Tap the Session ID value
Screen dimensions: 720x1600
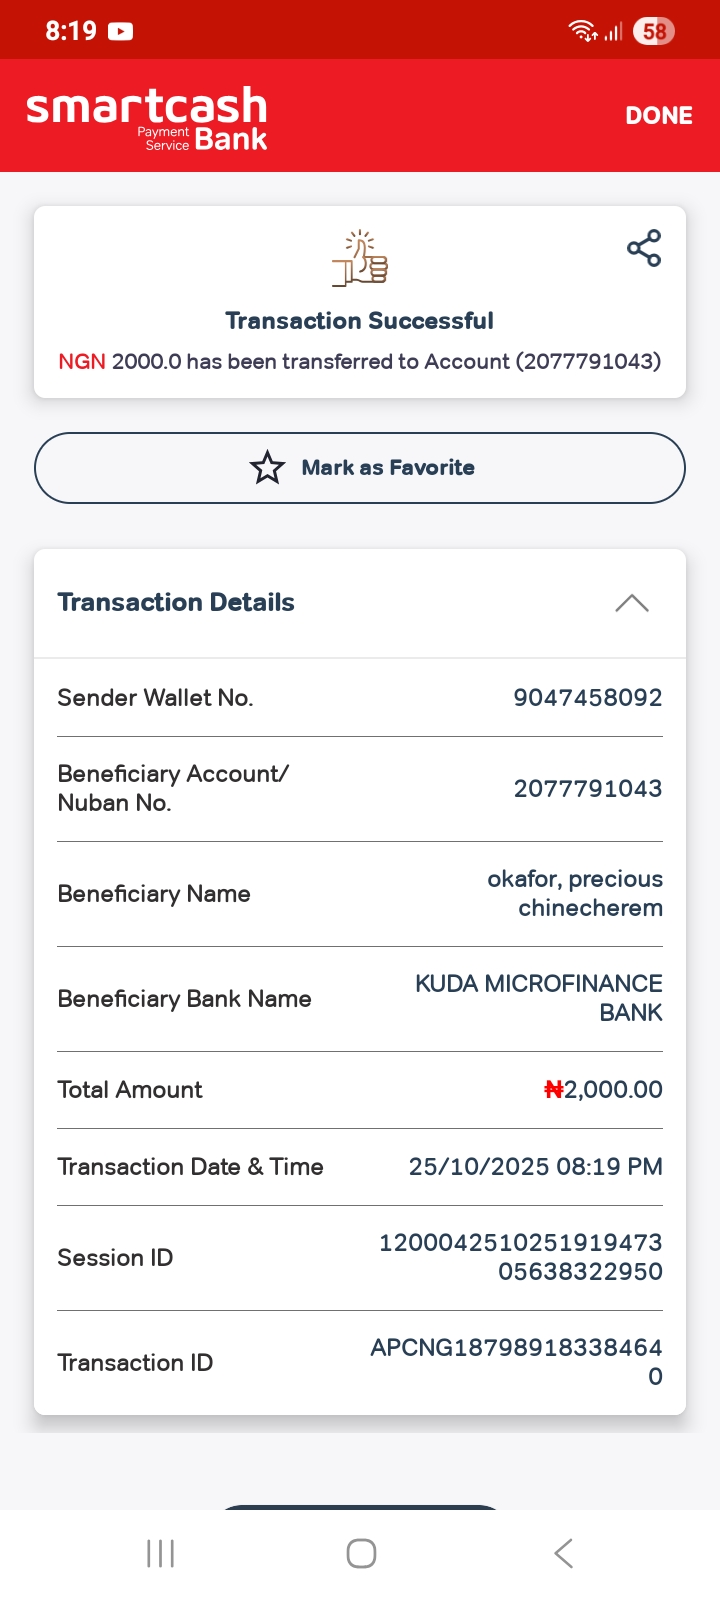coord(520,1257)
